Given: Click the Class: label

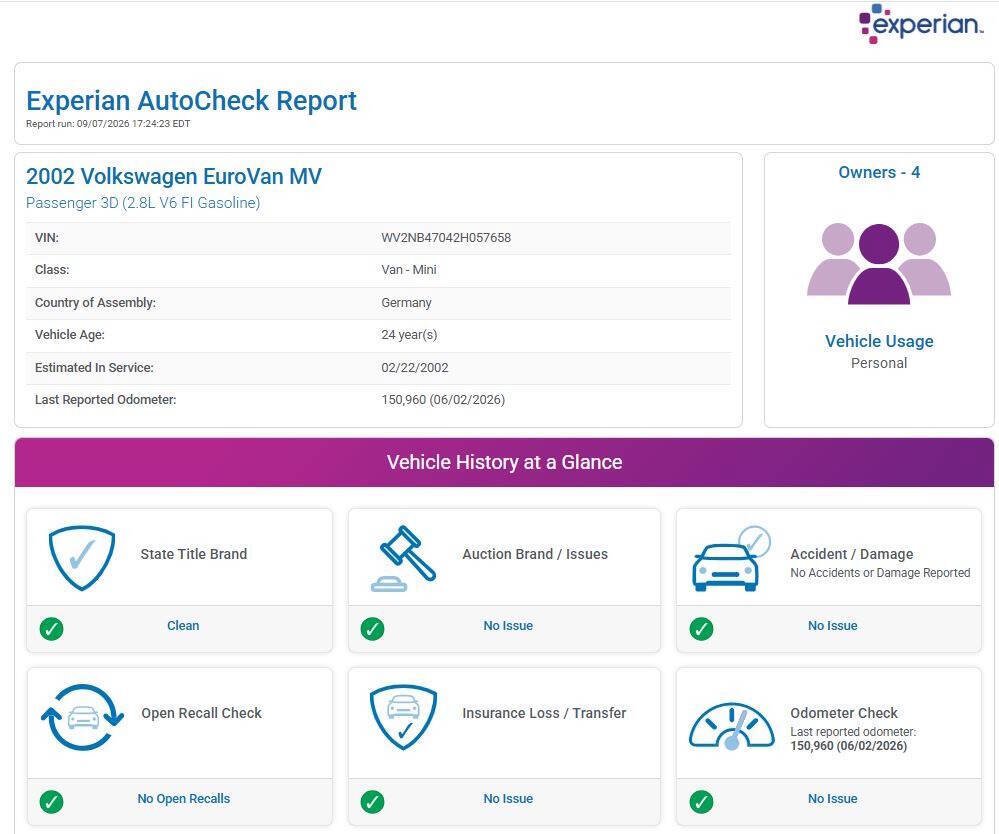Looking at the screenshot, I should pos(52,270).
